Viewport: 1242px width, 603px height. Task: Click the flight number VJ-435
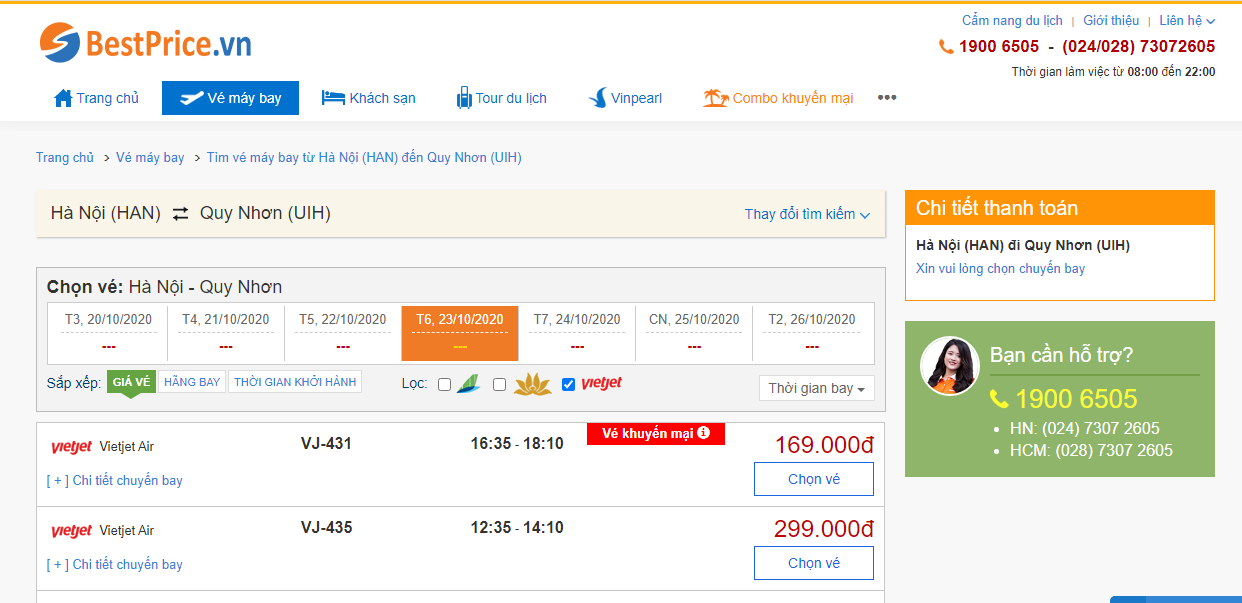[326, 527]
